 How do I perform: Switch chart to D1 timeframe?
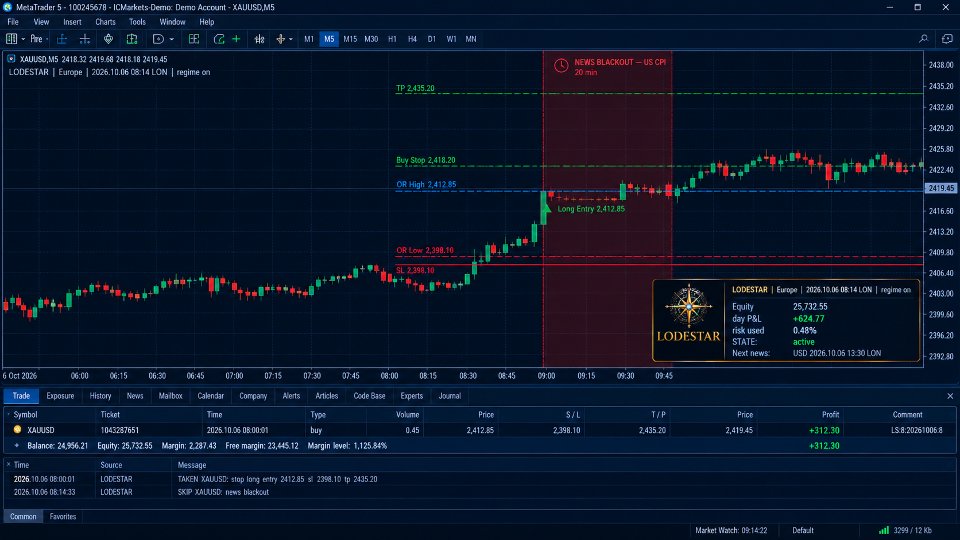432,39
